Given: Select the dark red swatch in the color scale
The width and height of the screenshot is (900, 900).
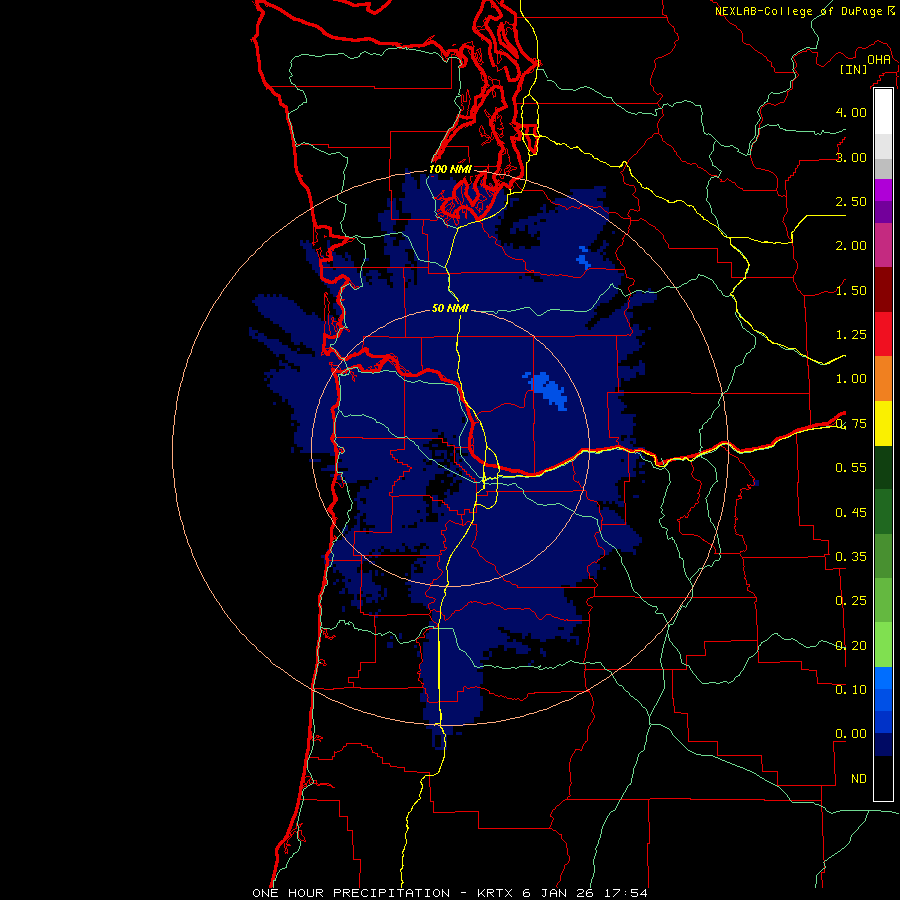Looking at the screenshot, I should pos(883,290).
